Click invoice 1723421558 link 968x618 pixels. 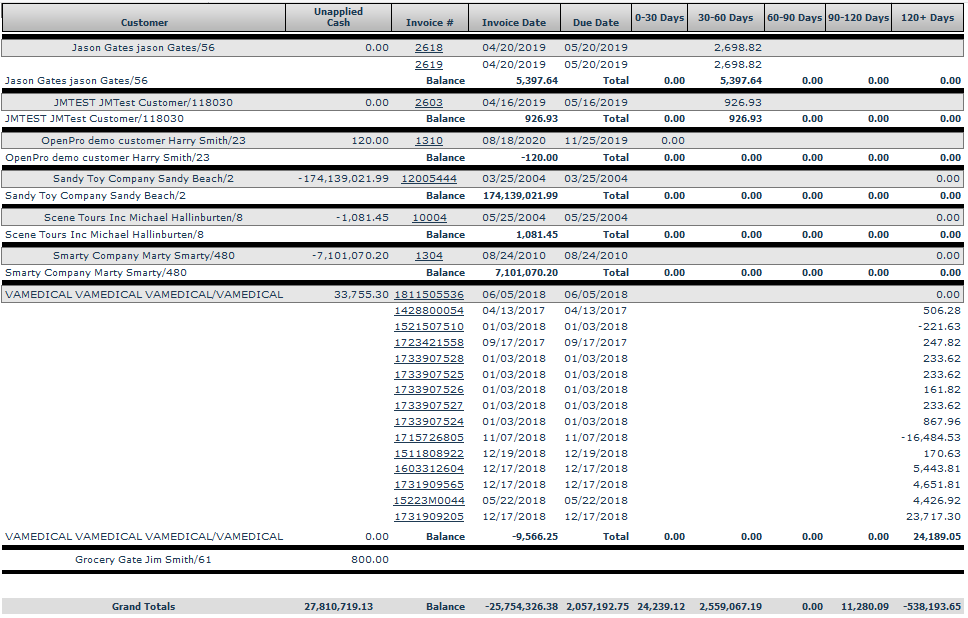click(428, 343)
